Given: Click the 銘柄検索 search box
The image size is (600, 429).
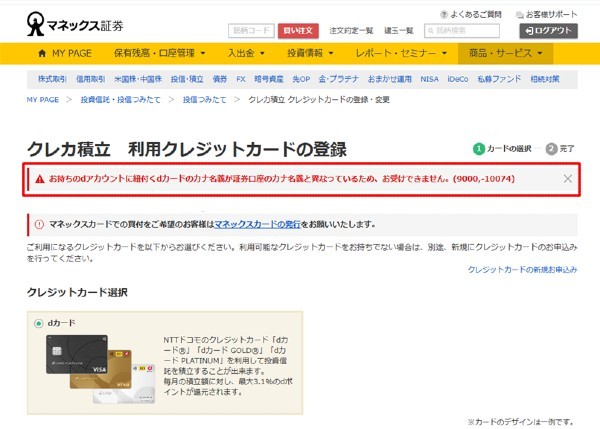Looking at the screenshot, I should (462, 31).
